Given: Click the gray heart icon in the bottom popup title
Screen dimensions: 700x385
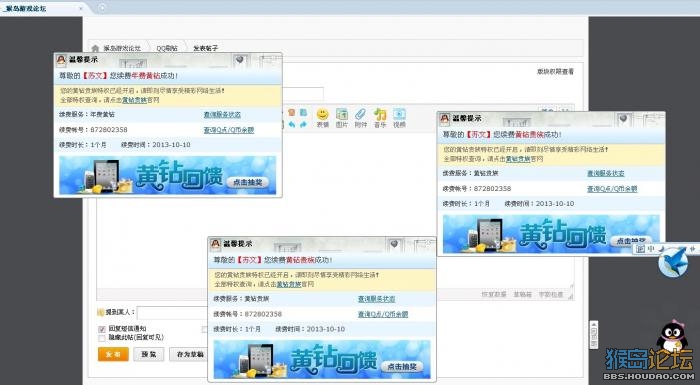Looking at the screenshot, I should (394, 244).
